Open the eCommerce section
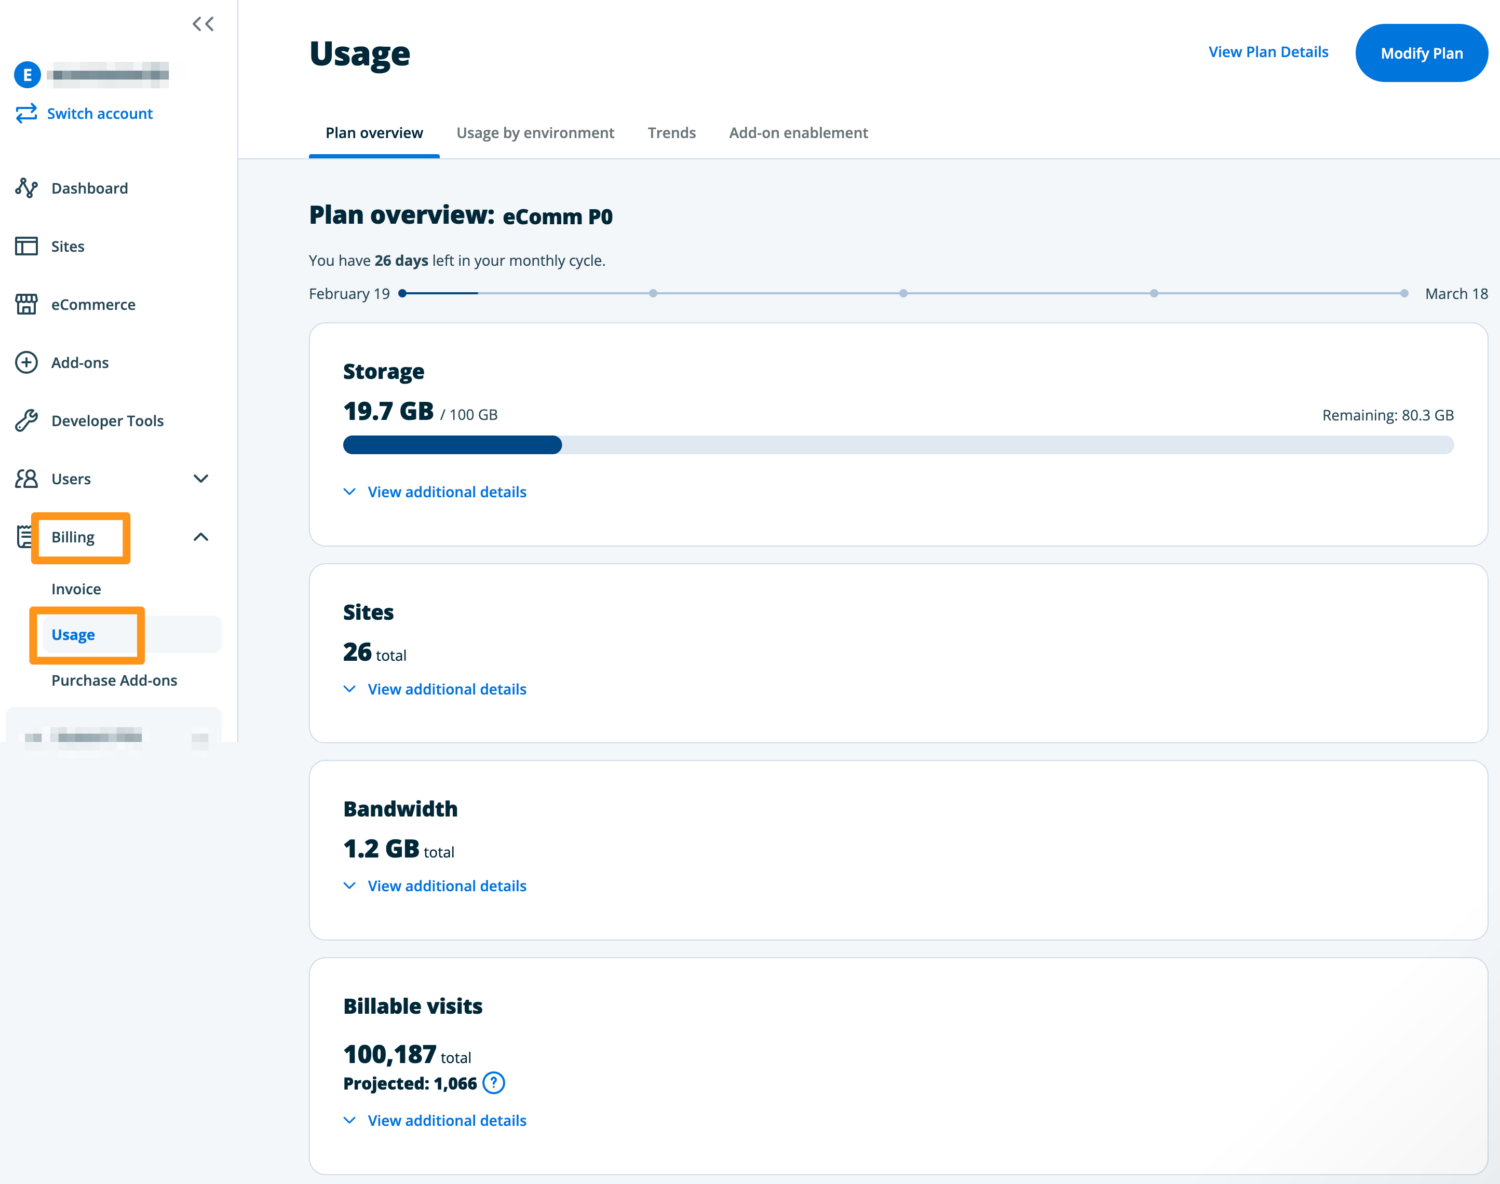This screenshot has height=1184, width=1500. pos(93,304)
